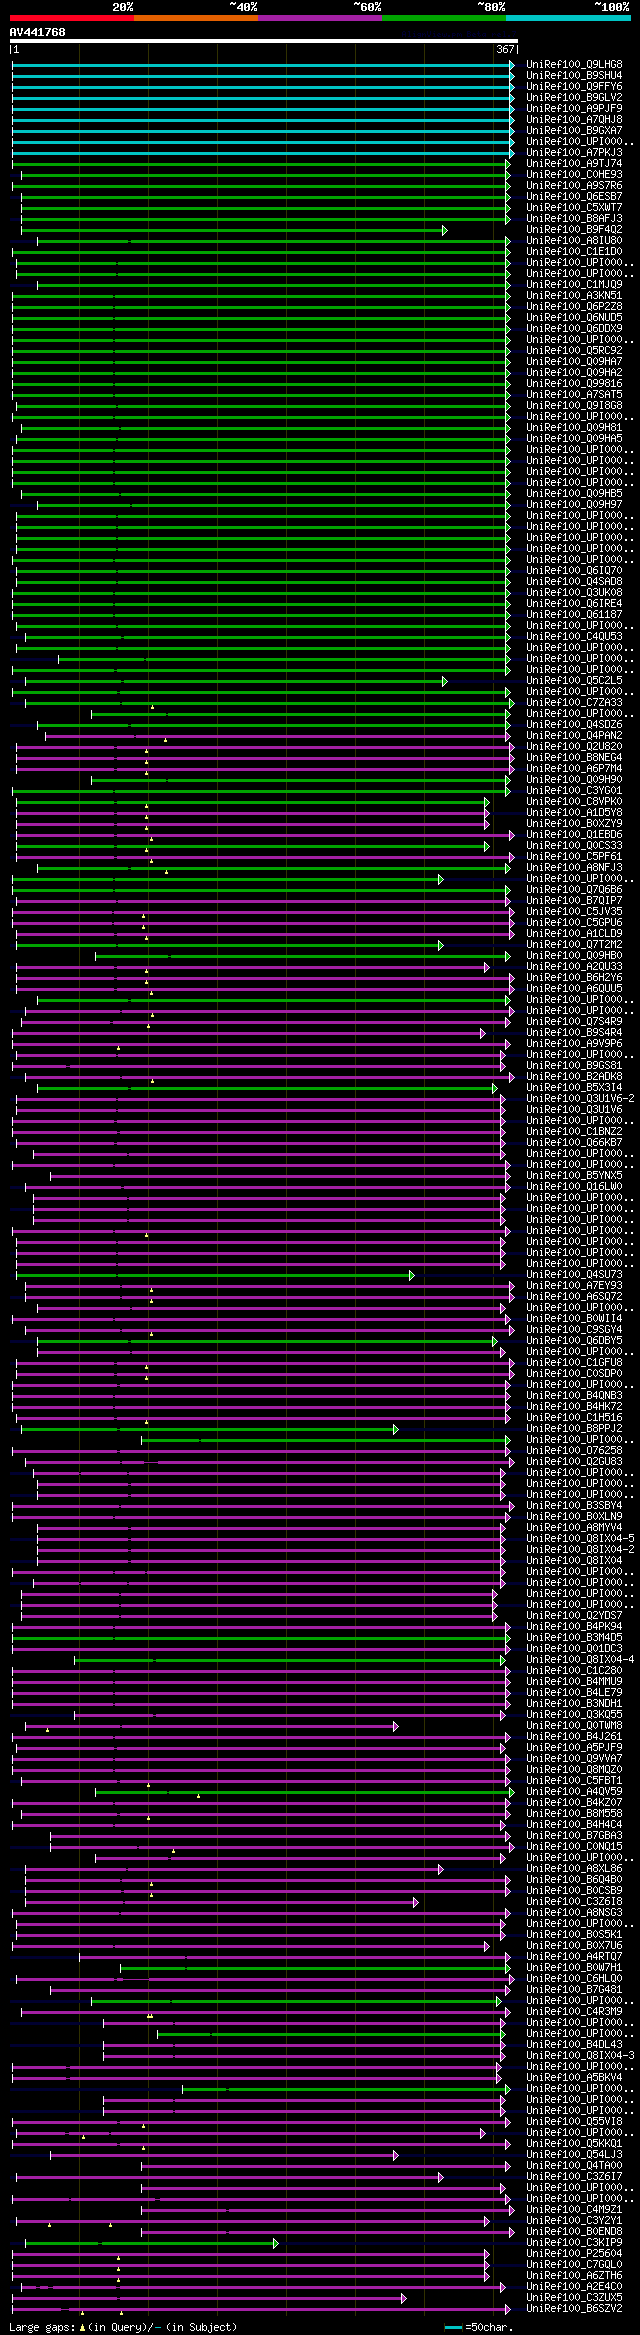Select hit label UniRef100_B5X3I4

tap(574, 1088)
